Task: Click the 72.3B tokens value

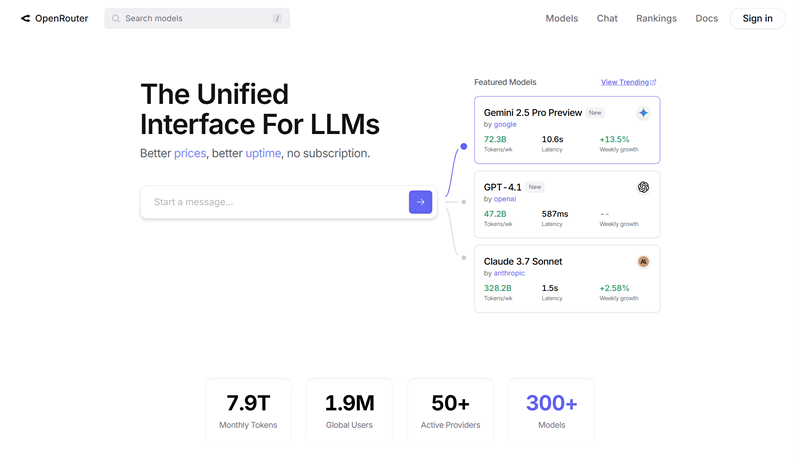Action: click(x=495, y=139)
